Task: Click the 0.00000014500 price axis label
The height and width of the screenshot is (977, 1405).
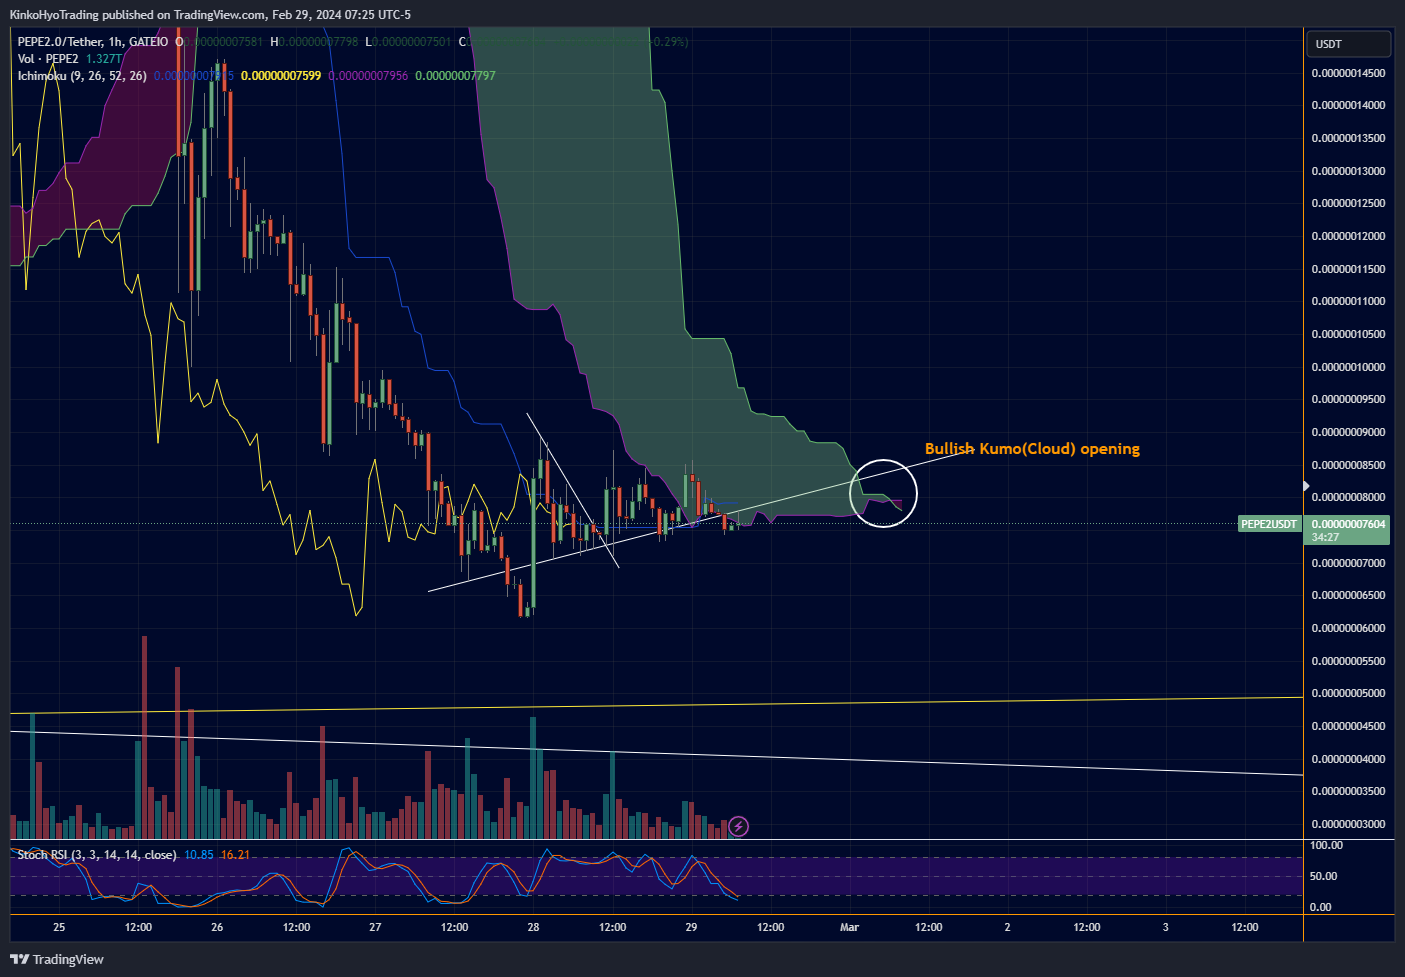Action: click(1348, 73)
